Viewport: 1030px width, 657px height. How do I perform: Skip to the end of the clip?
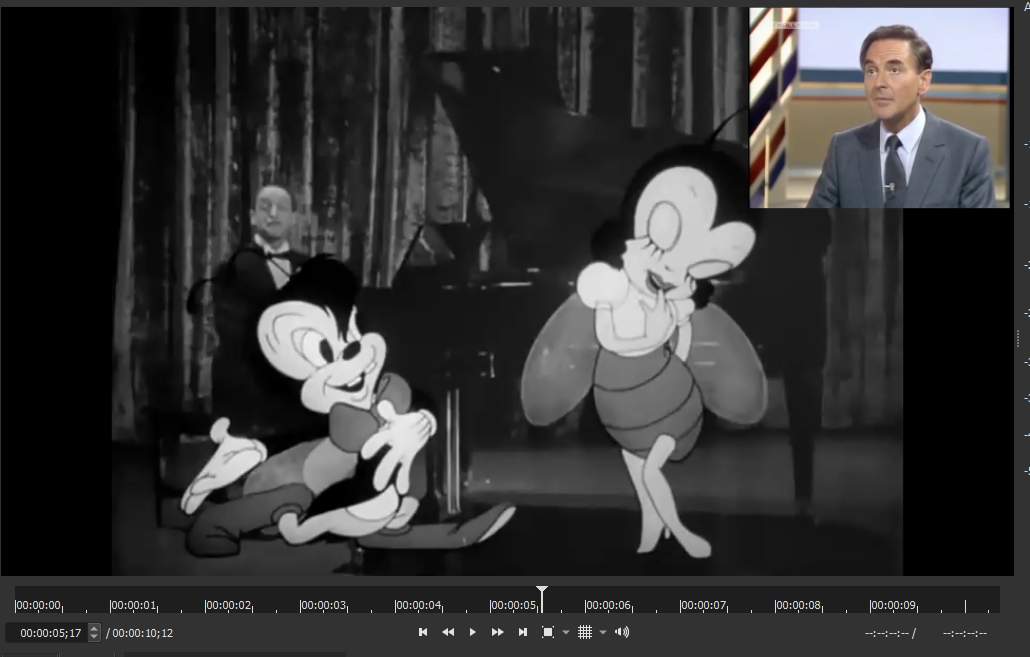click(523, 632)
